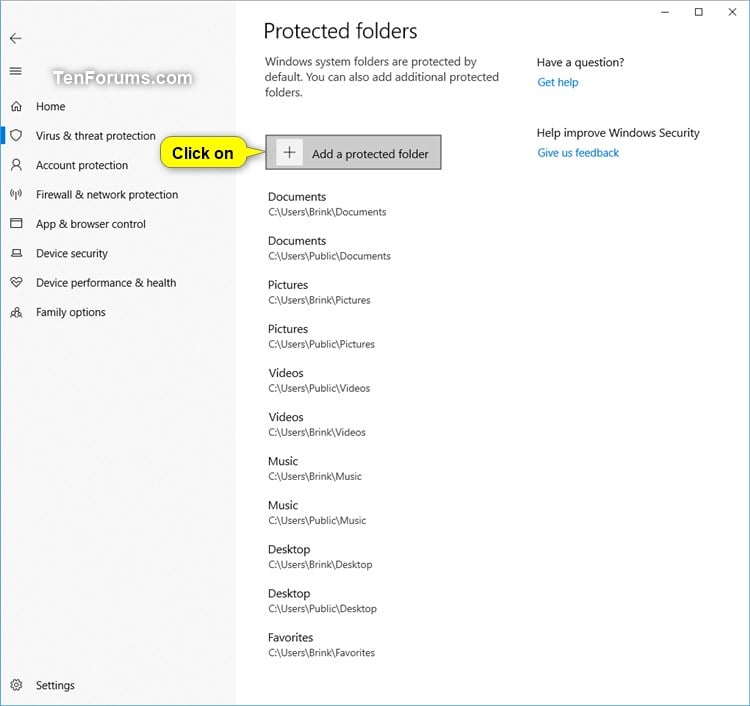The width and height of the screenshot is (750, 706).
Task: Click the Account protection person icon
Action: (x=16, y=165)
